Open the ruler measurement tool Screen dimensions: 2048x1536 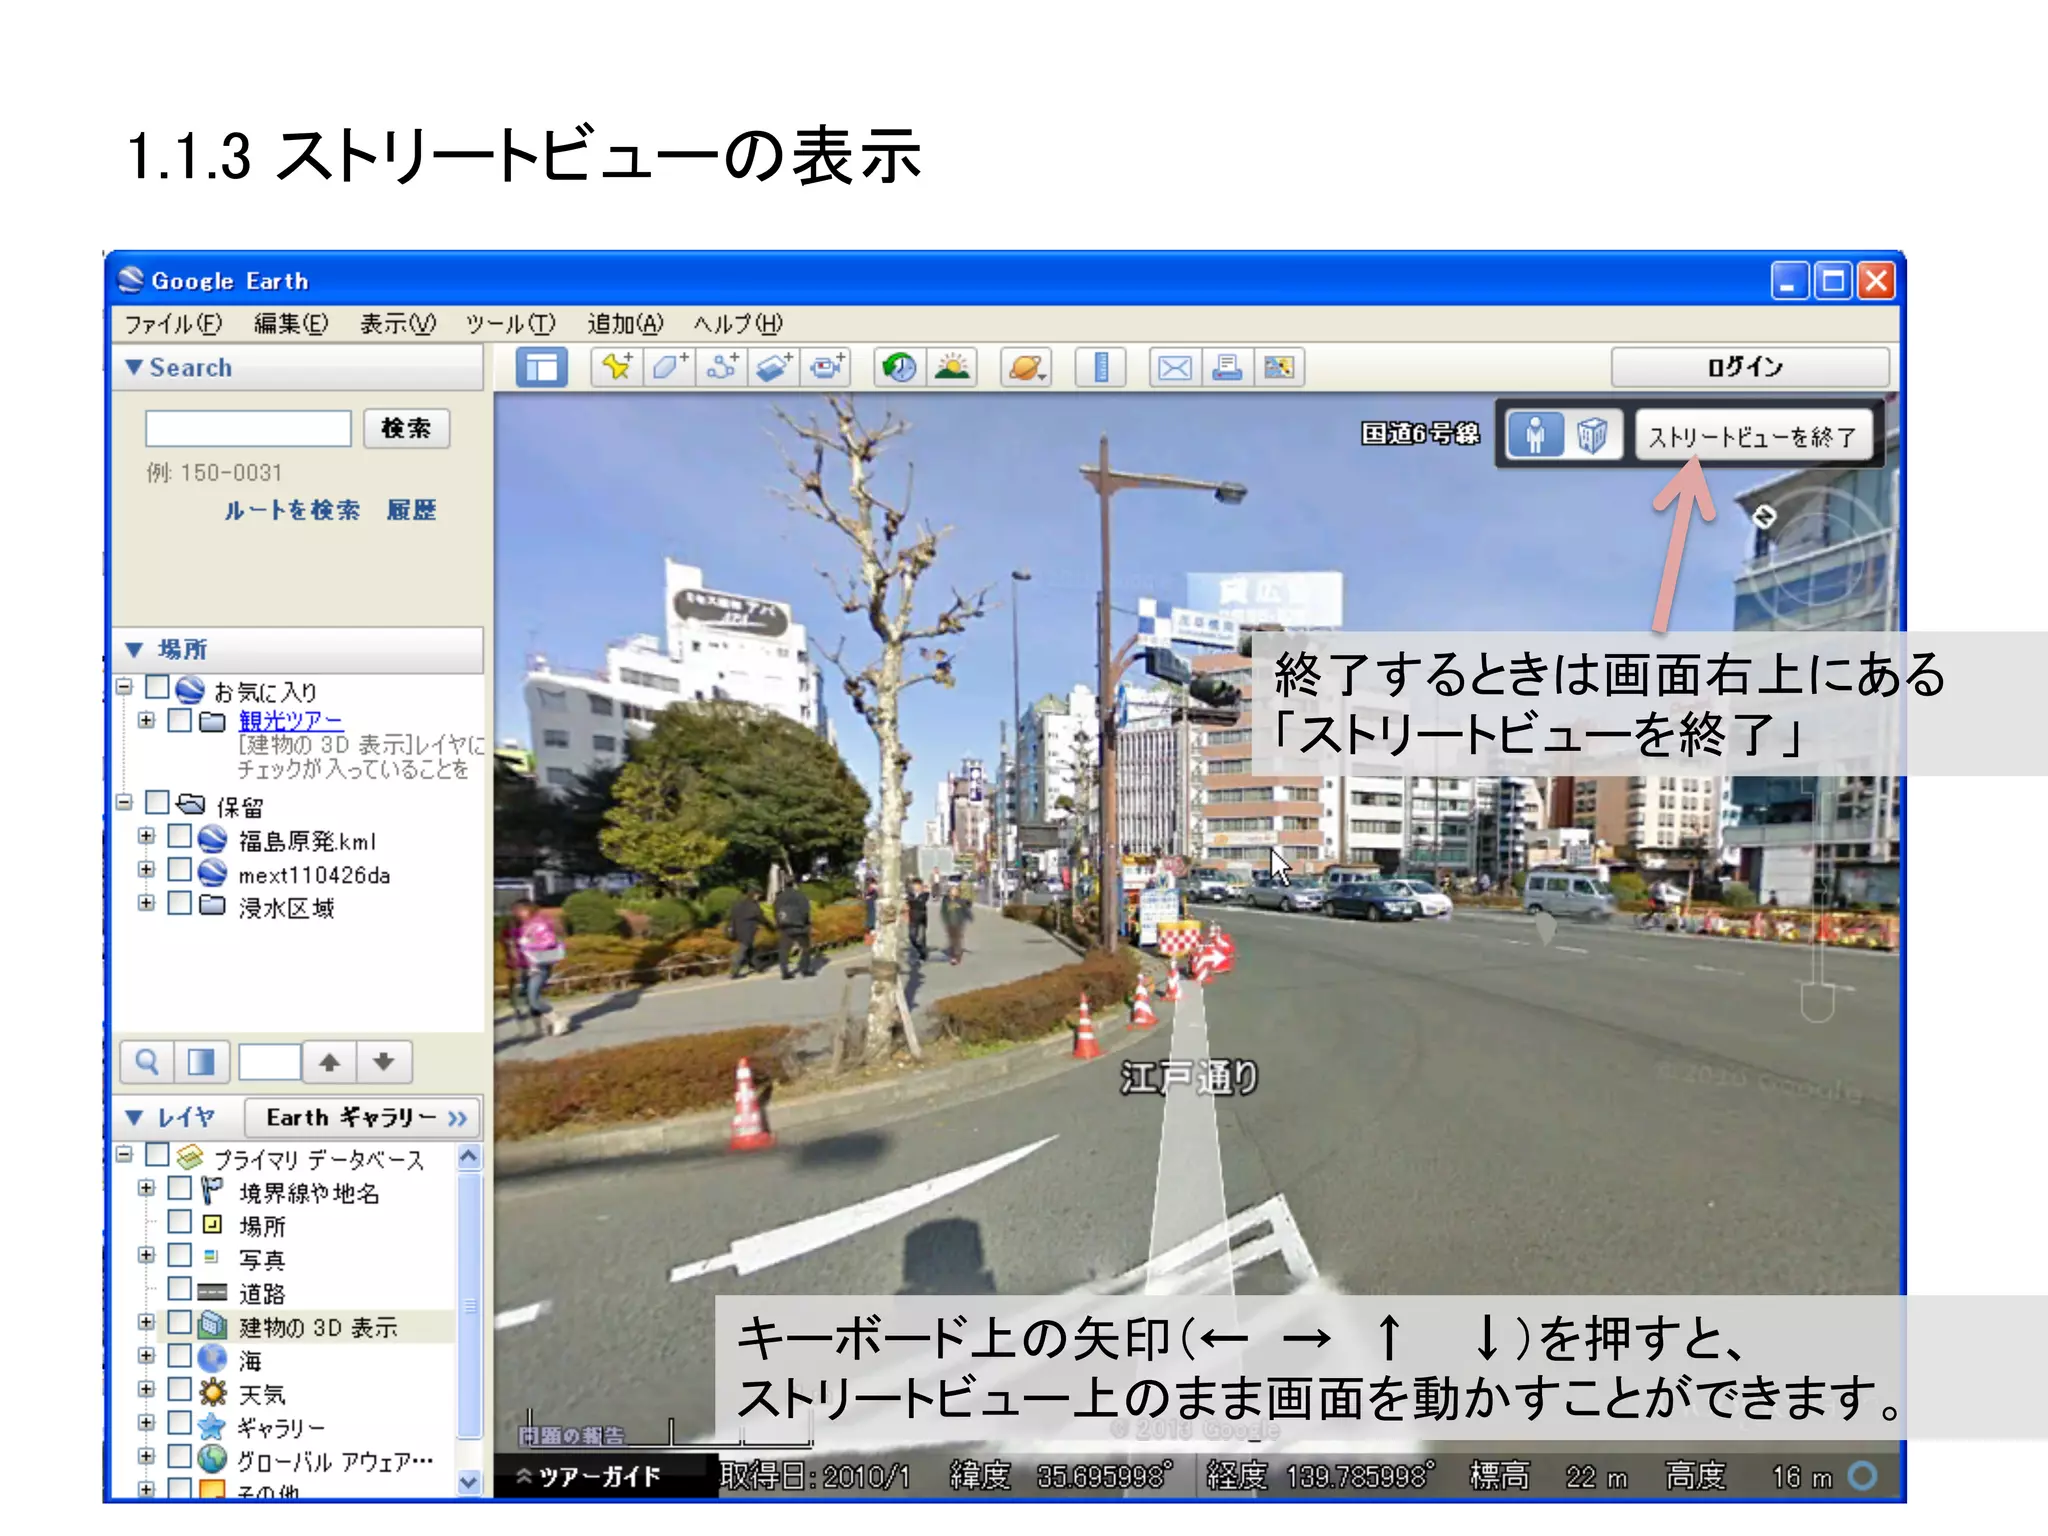click(1101, 367)
